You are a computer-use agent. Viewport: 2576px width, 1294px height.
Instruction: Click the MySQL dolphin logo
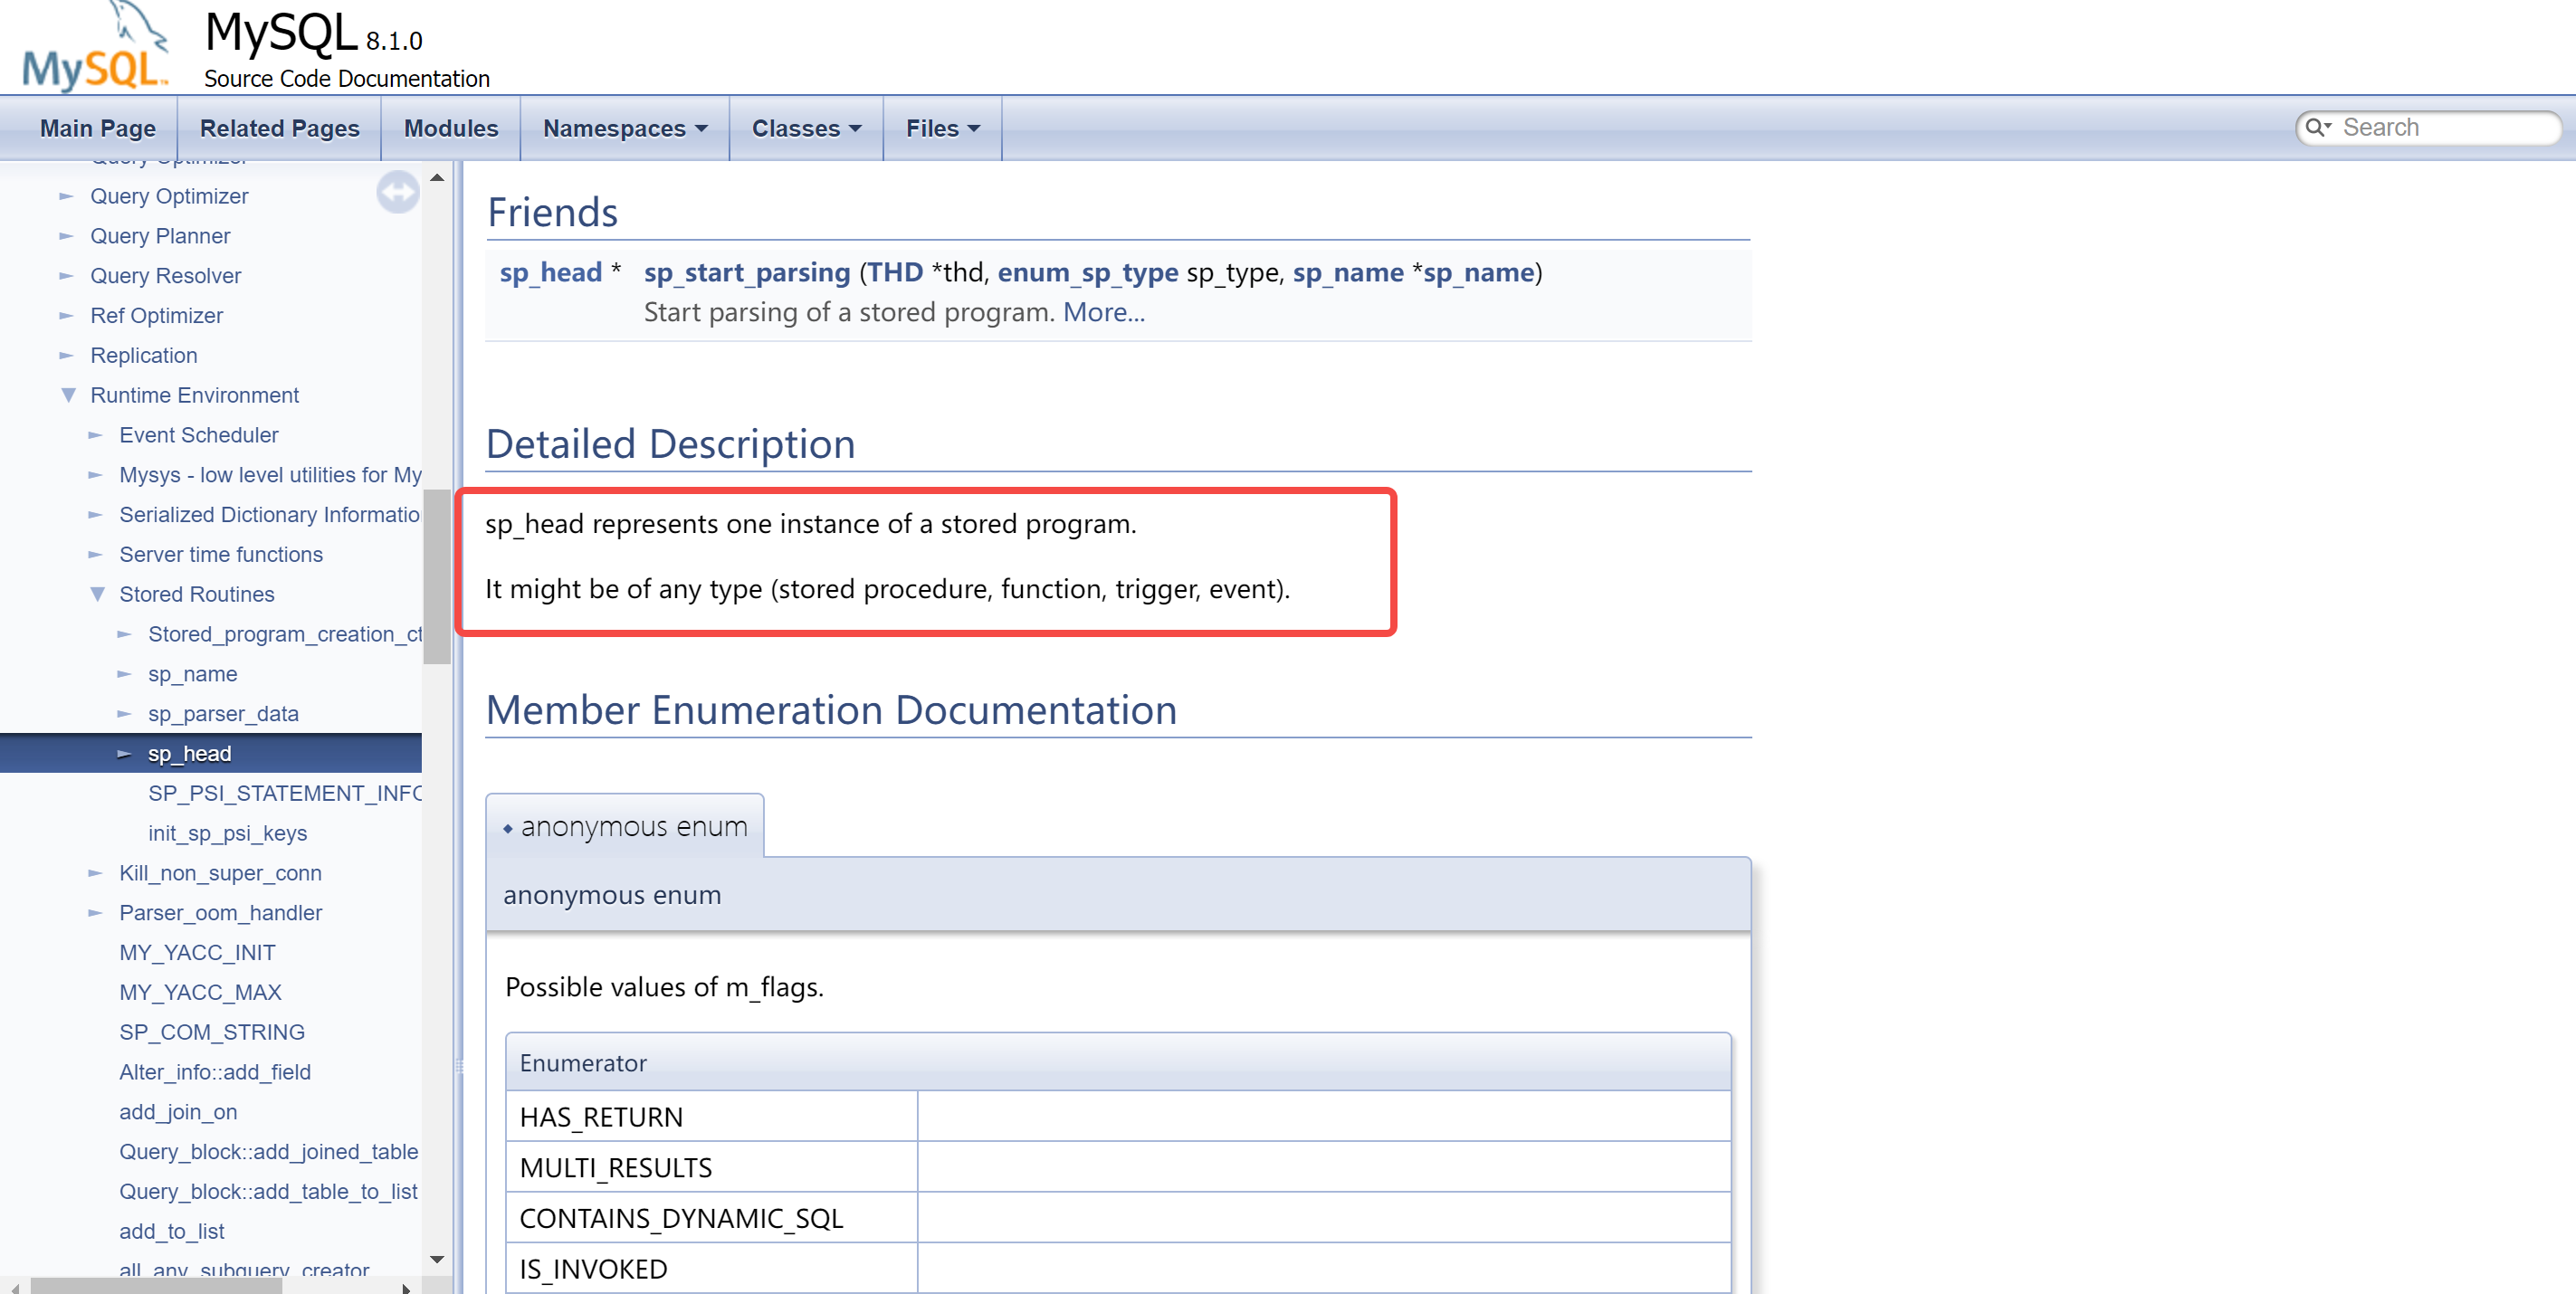(96, 48)
